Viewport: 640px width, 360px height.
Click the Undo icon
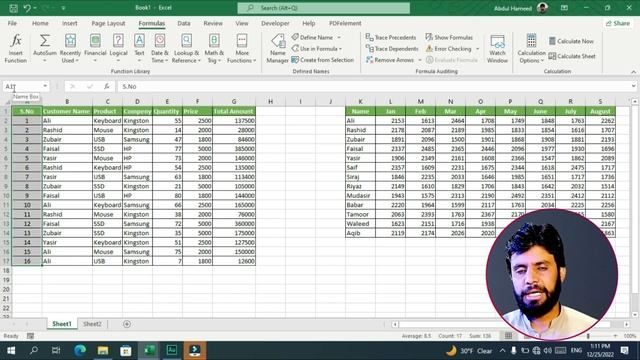point(27,8)
